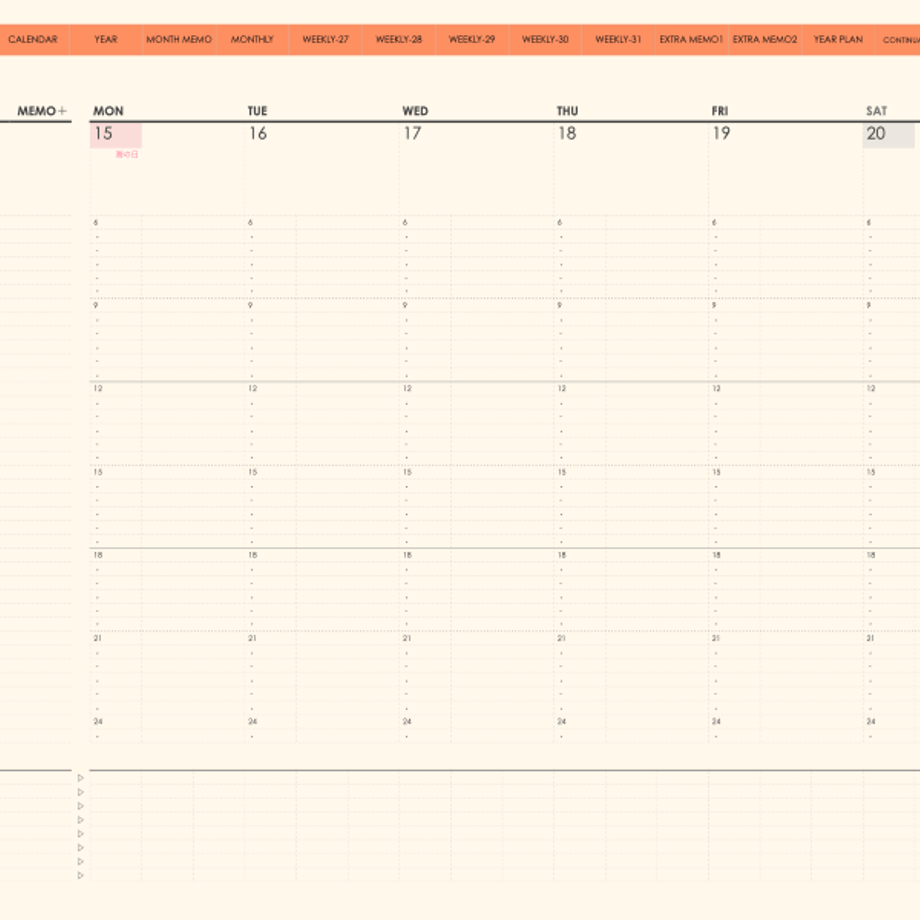Open the CALENDAR tab
The height and width of the screenshot is (920, 920).
coord(33,39)
